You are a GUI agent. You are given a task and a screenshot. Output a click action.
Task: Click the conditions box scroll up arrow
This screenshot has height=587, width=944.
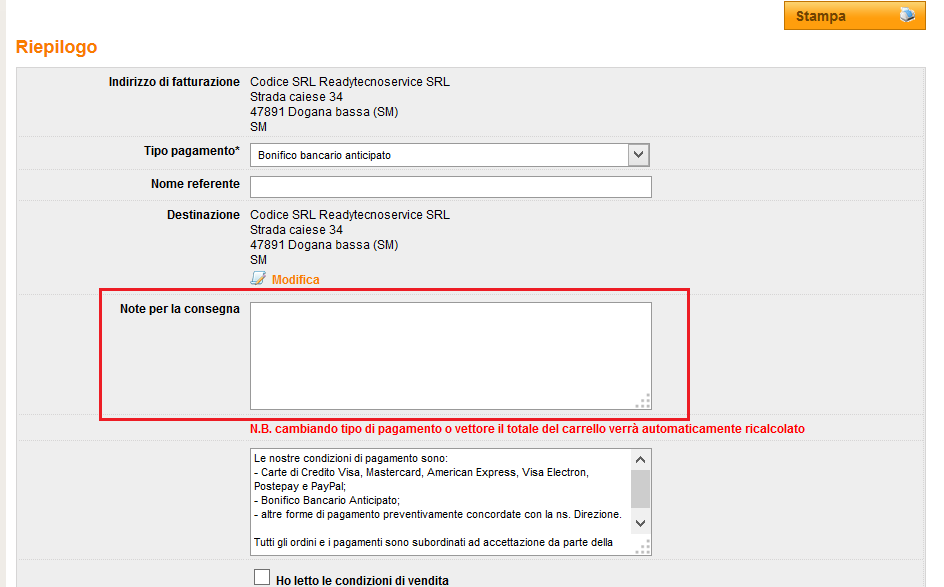[641, 460]
